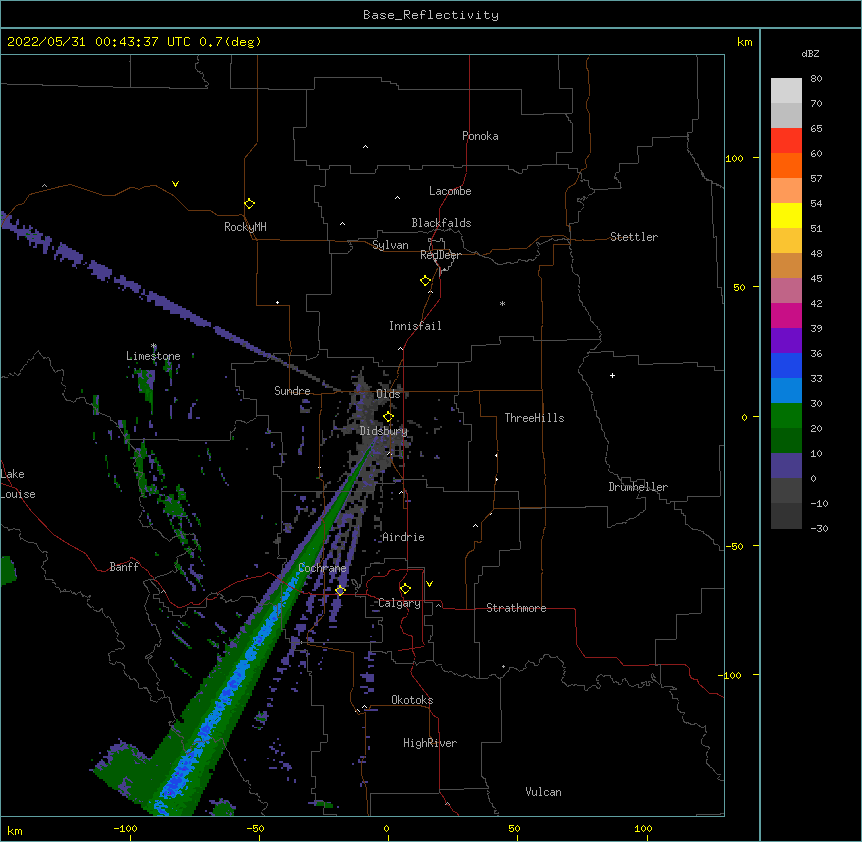Screen dimensions: 862x842
Task: Select the purple 39-36 dBZ legend swatch
Action: [786, 340]
